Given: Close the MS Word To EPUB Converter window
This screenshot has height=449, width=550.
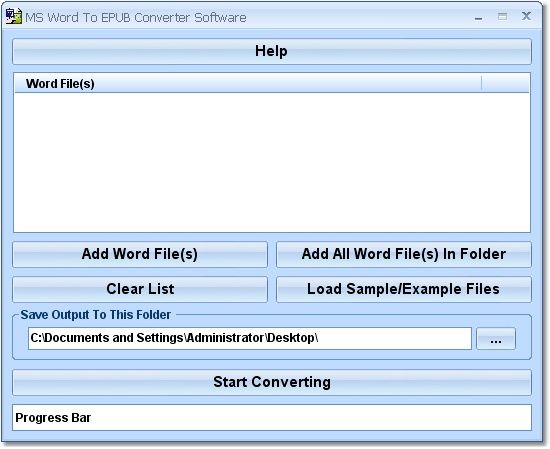Looking at the screenshot, I should pyautogui.click(x=526, y=16).
